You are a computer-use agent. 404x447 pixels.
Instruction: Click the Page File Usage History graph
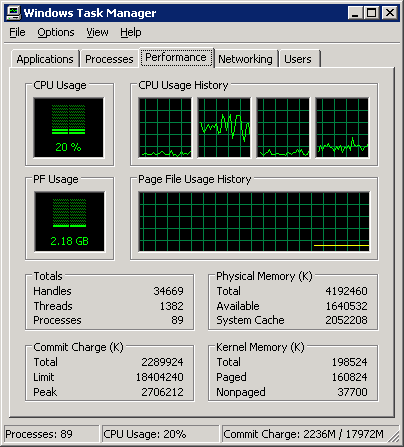click(x=254, y=222)
